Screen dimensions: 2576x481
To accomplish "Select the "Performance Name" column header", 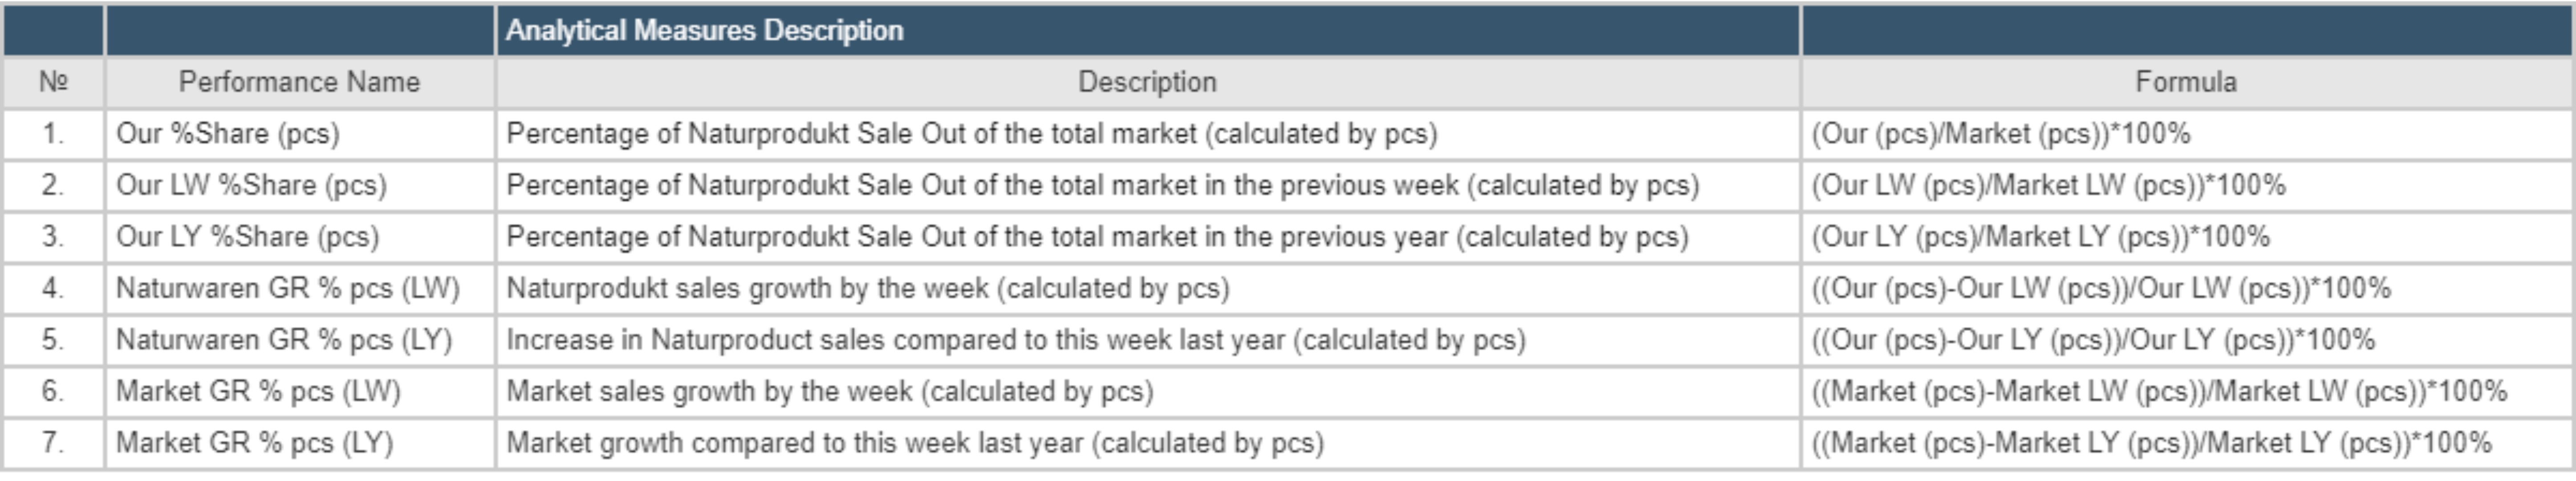I will 299,82.
